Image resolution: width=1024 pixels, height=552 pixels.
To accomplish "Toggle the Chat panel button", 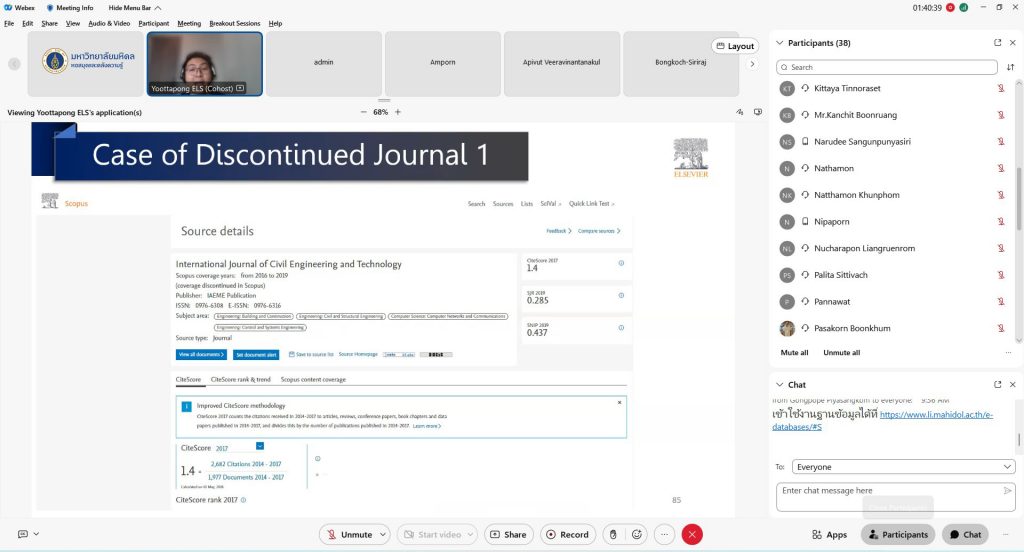I will [x=965, y=535].
